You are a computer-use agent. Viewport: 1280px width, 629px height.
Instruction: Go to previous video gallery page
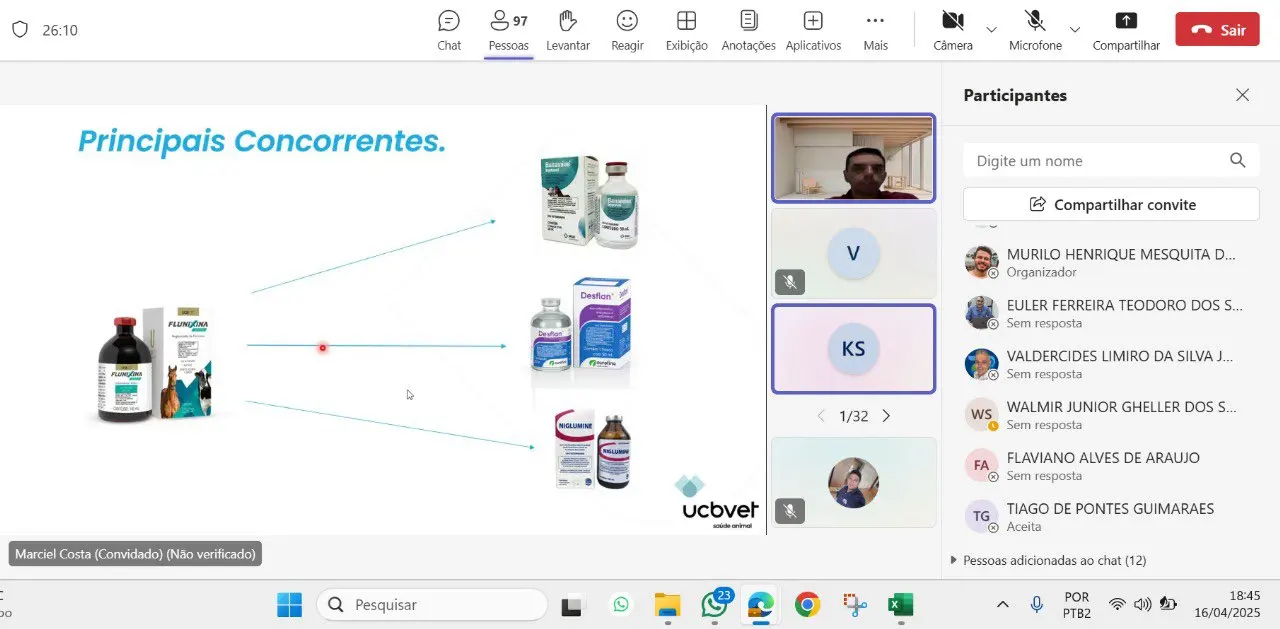click(821, 416)
